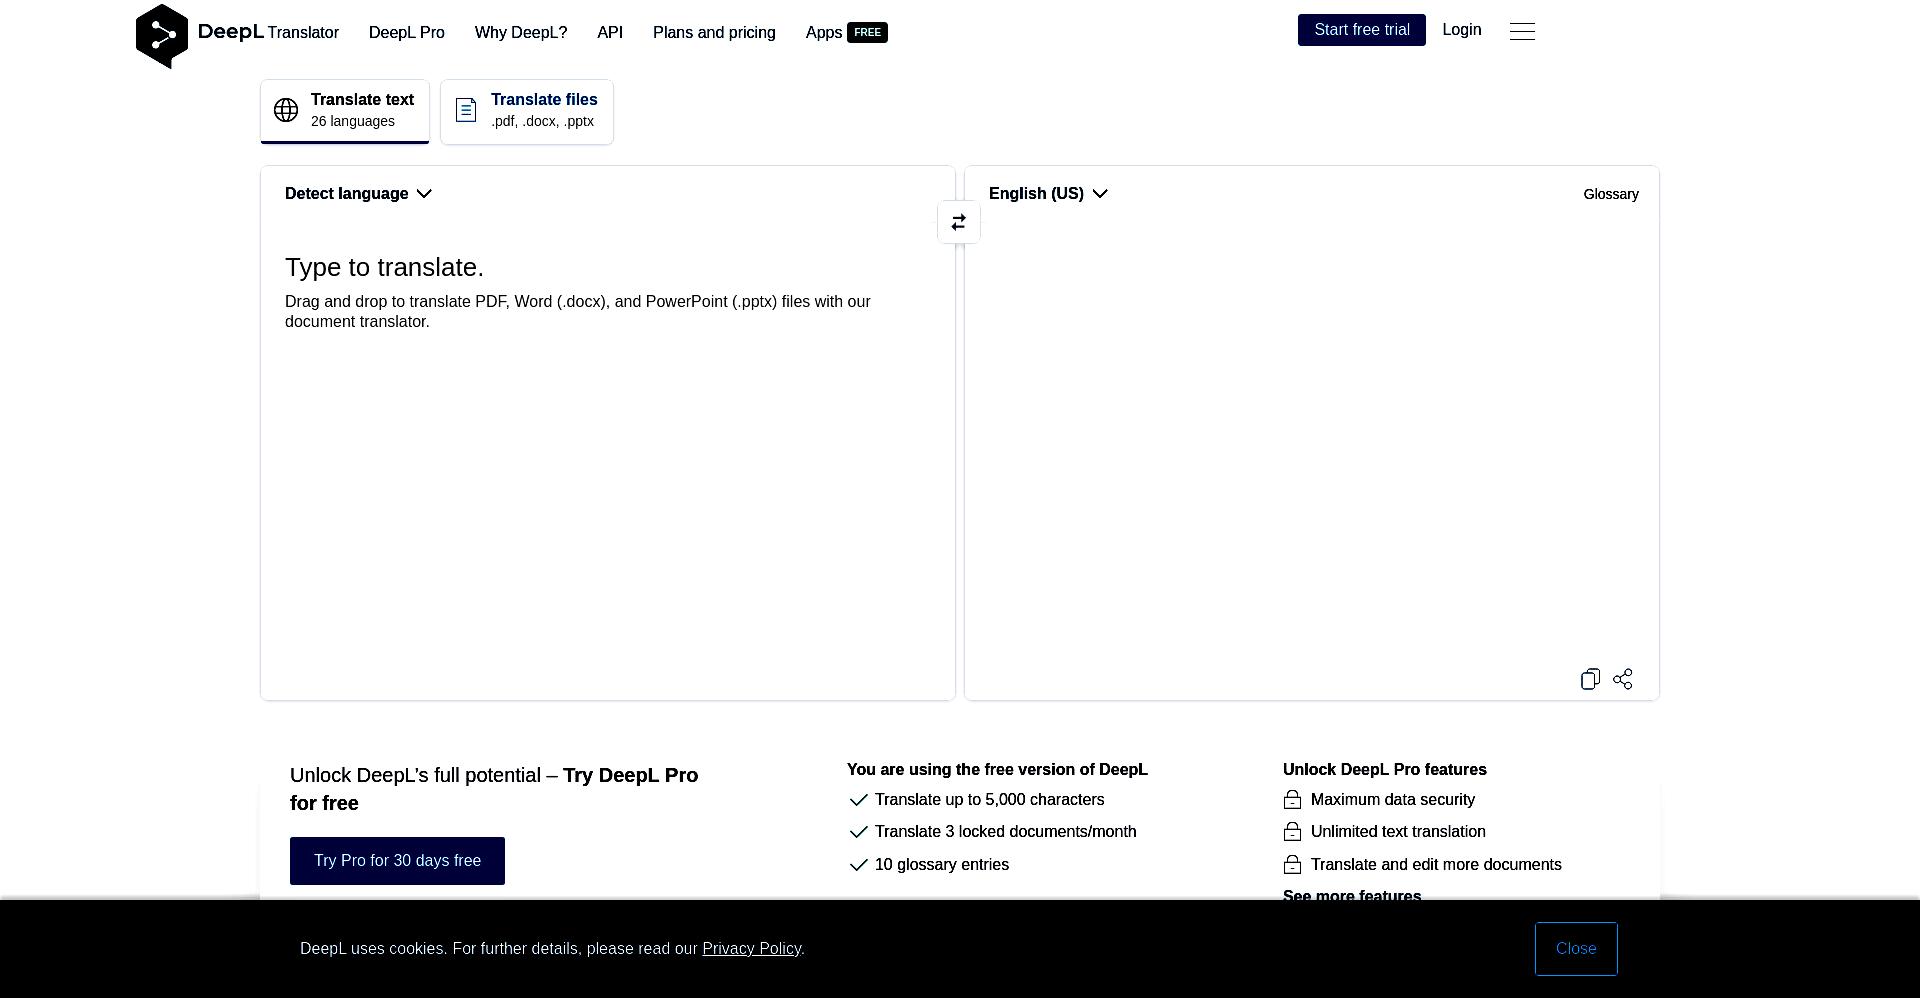Switch to the Translate text tab

345,111
